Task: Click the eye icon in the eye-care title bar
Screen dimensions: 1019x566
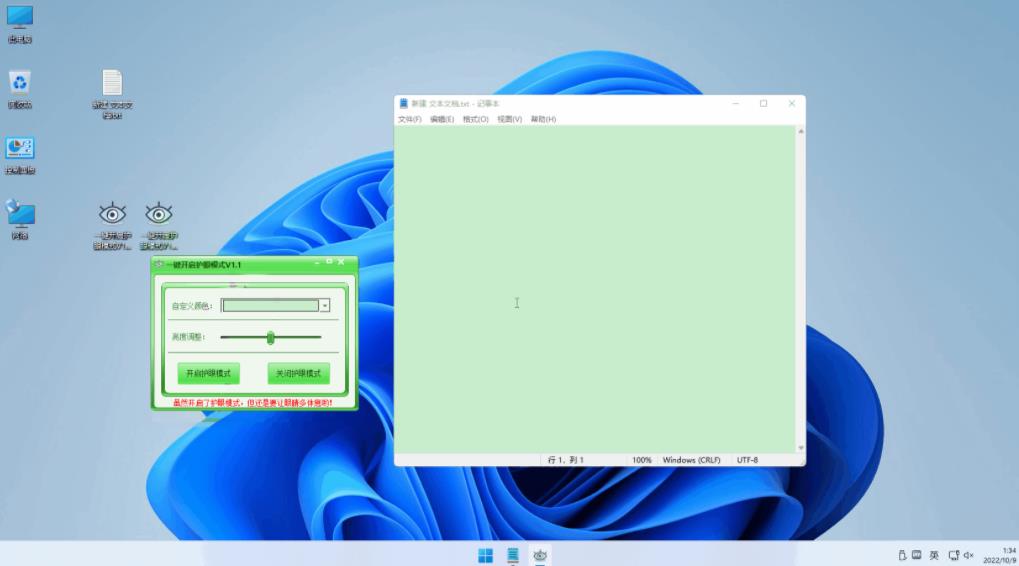Action: tap(159, 264)
